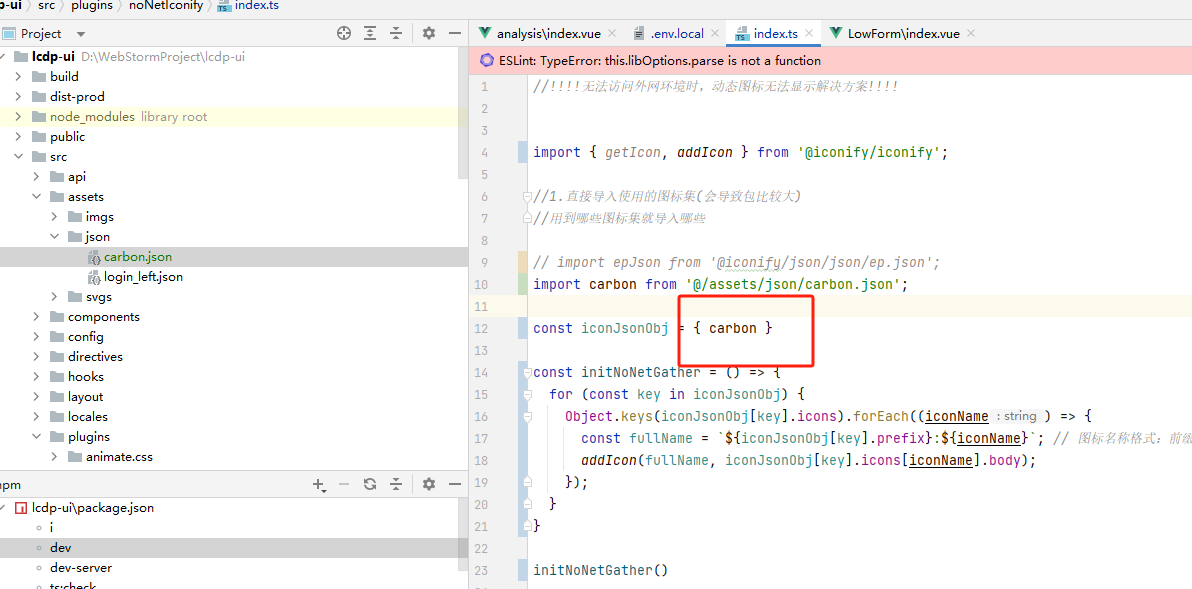
Task: Collapse all in the npm panel
Action: 397,484
